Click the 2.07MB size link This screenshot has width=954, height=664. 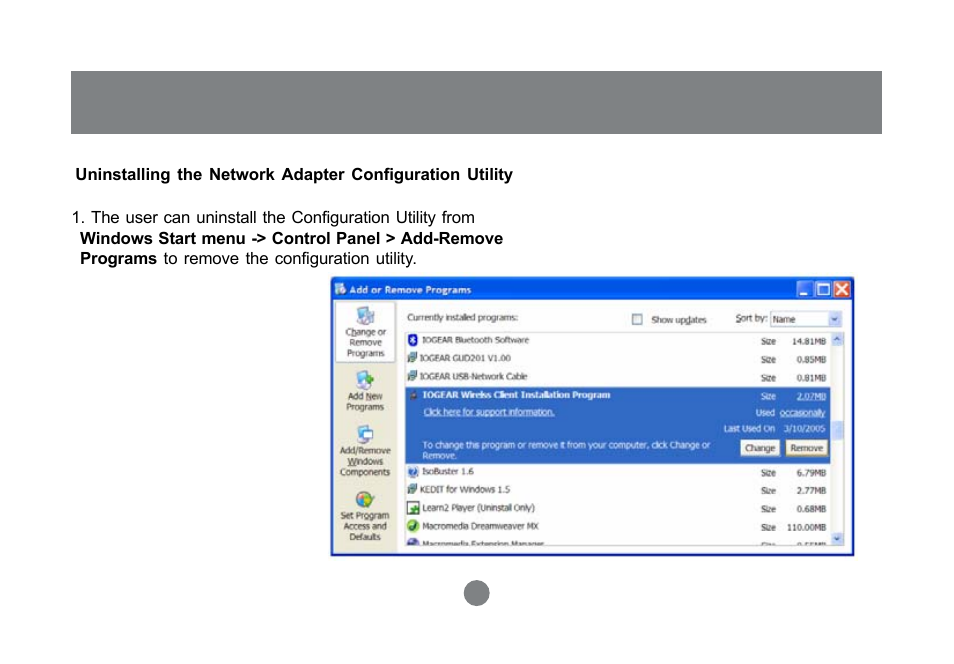click(x=811, y=396)
